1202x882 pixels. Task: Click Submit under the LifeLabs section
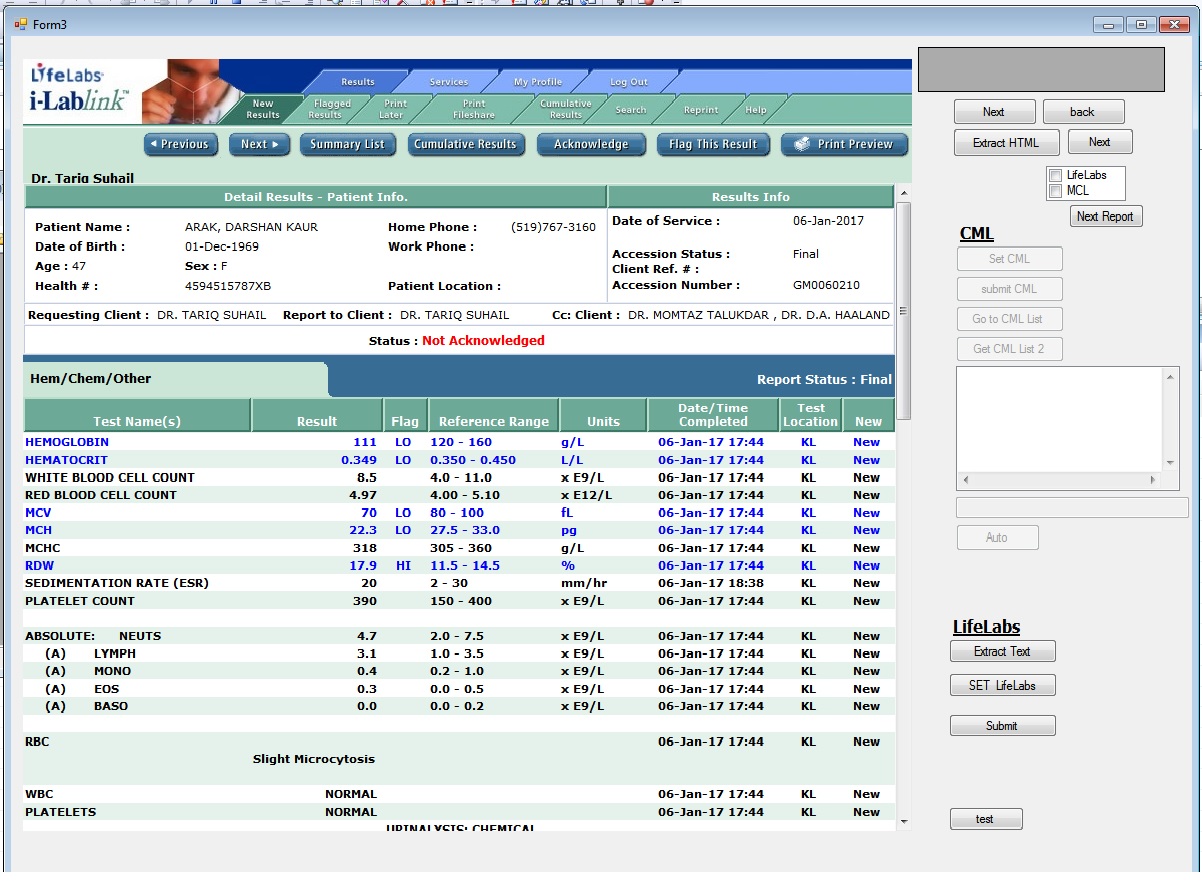(x=1002, y=725)
